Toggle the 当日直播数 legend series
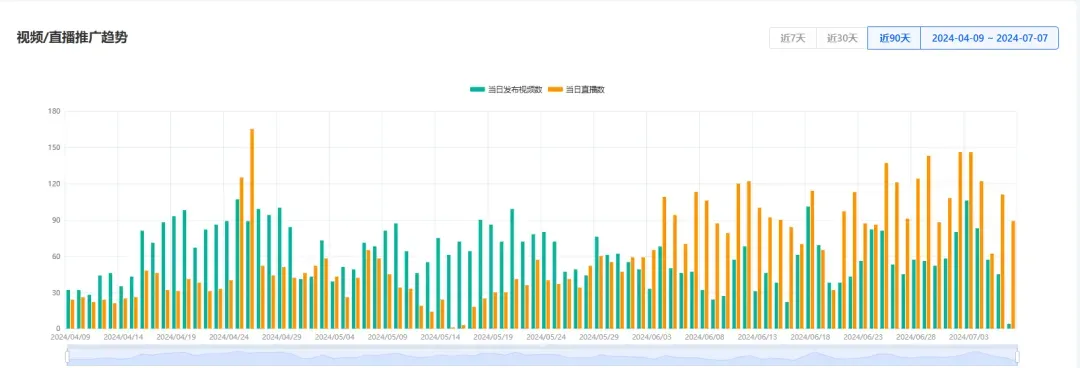 coord(577,90)
